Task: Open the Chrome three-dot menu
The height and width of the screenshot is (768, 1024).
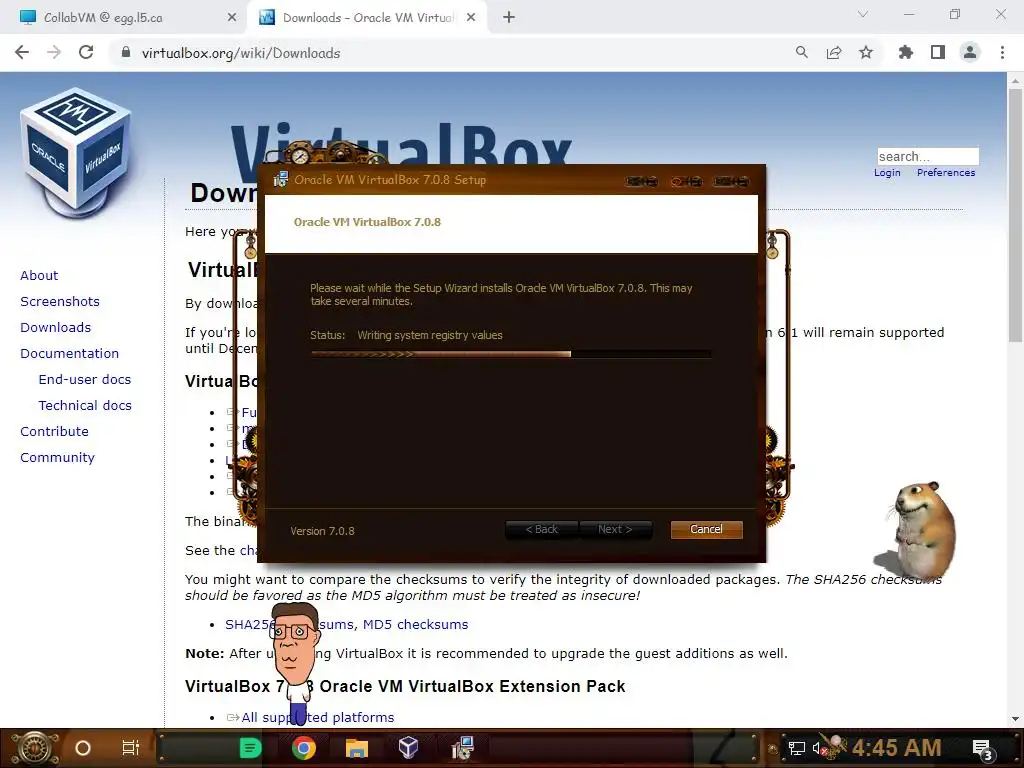Action: click(1002, 53)
